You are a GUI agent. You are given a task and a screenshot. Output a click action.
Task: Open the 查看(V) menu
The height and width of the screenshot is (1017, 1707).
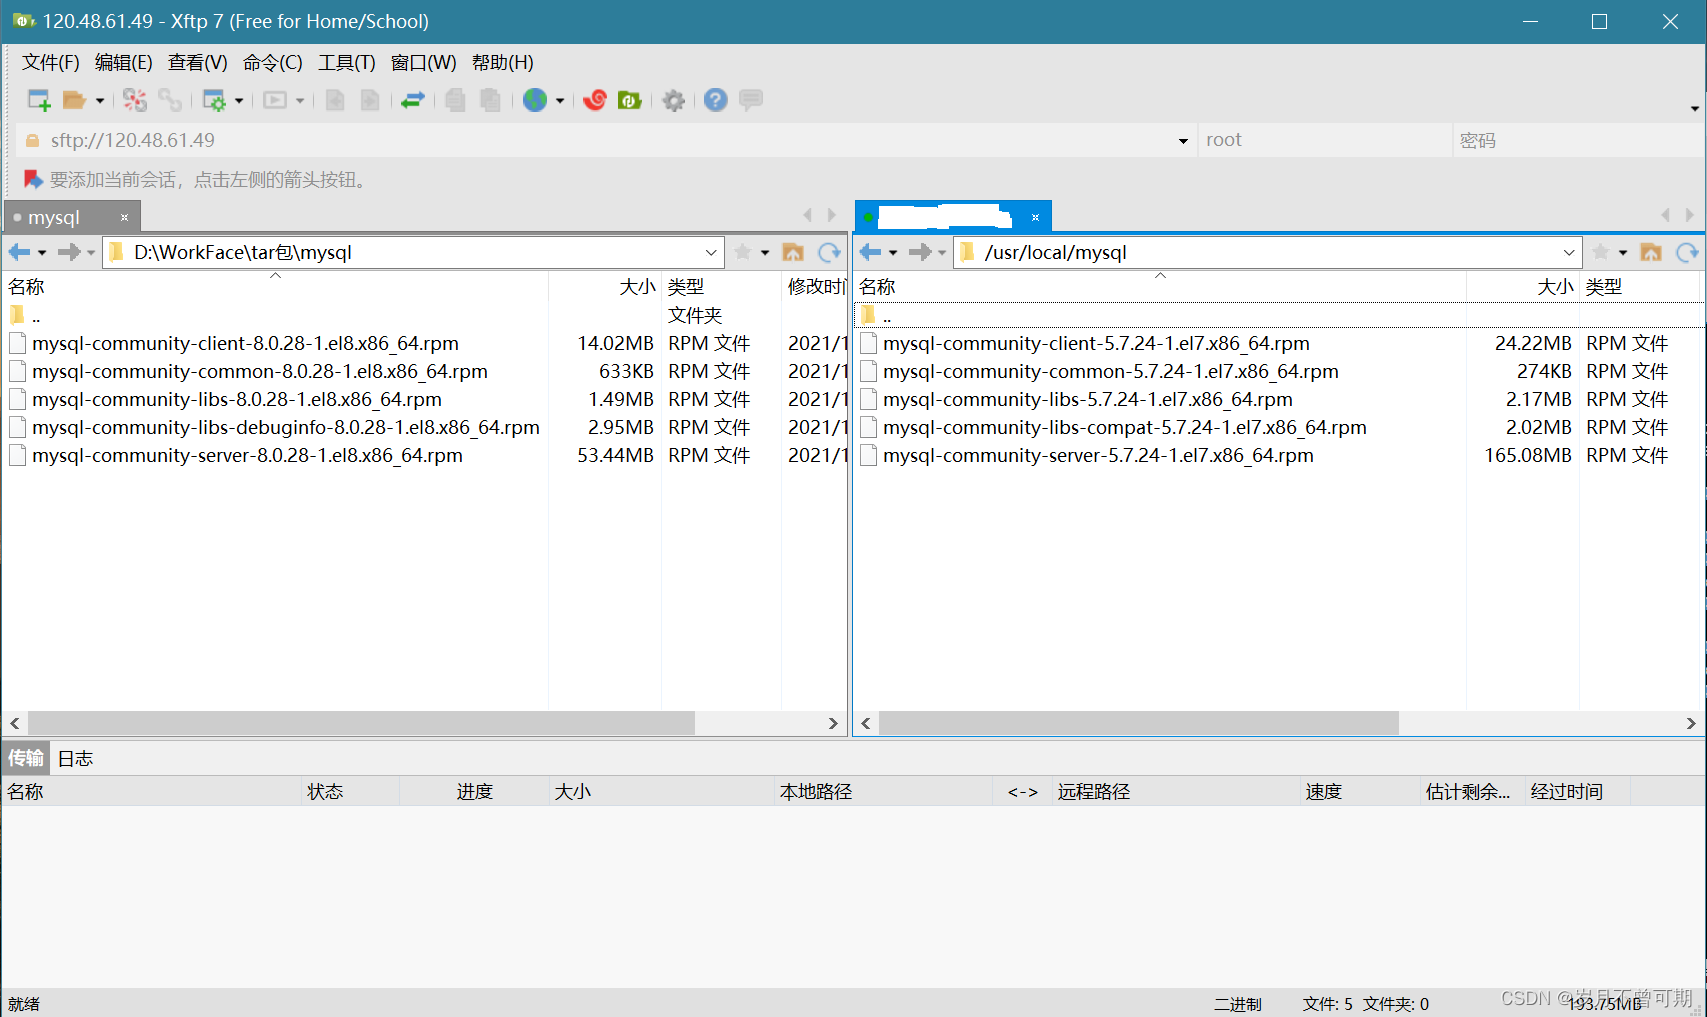198,63
